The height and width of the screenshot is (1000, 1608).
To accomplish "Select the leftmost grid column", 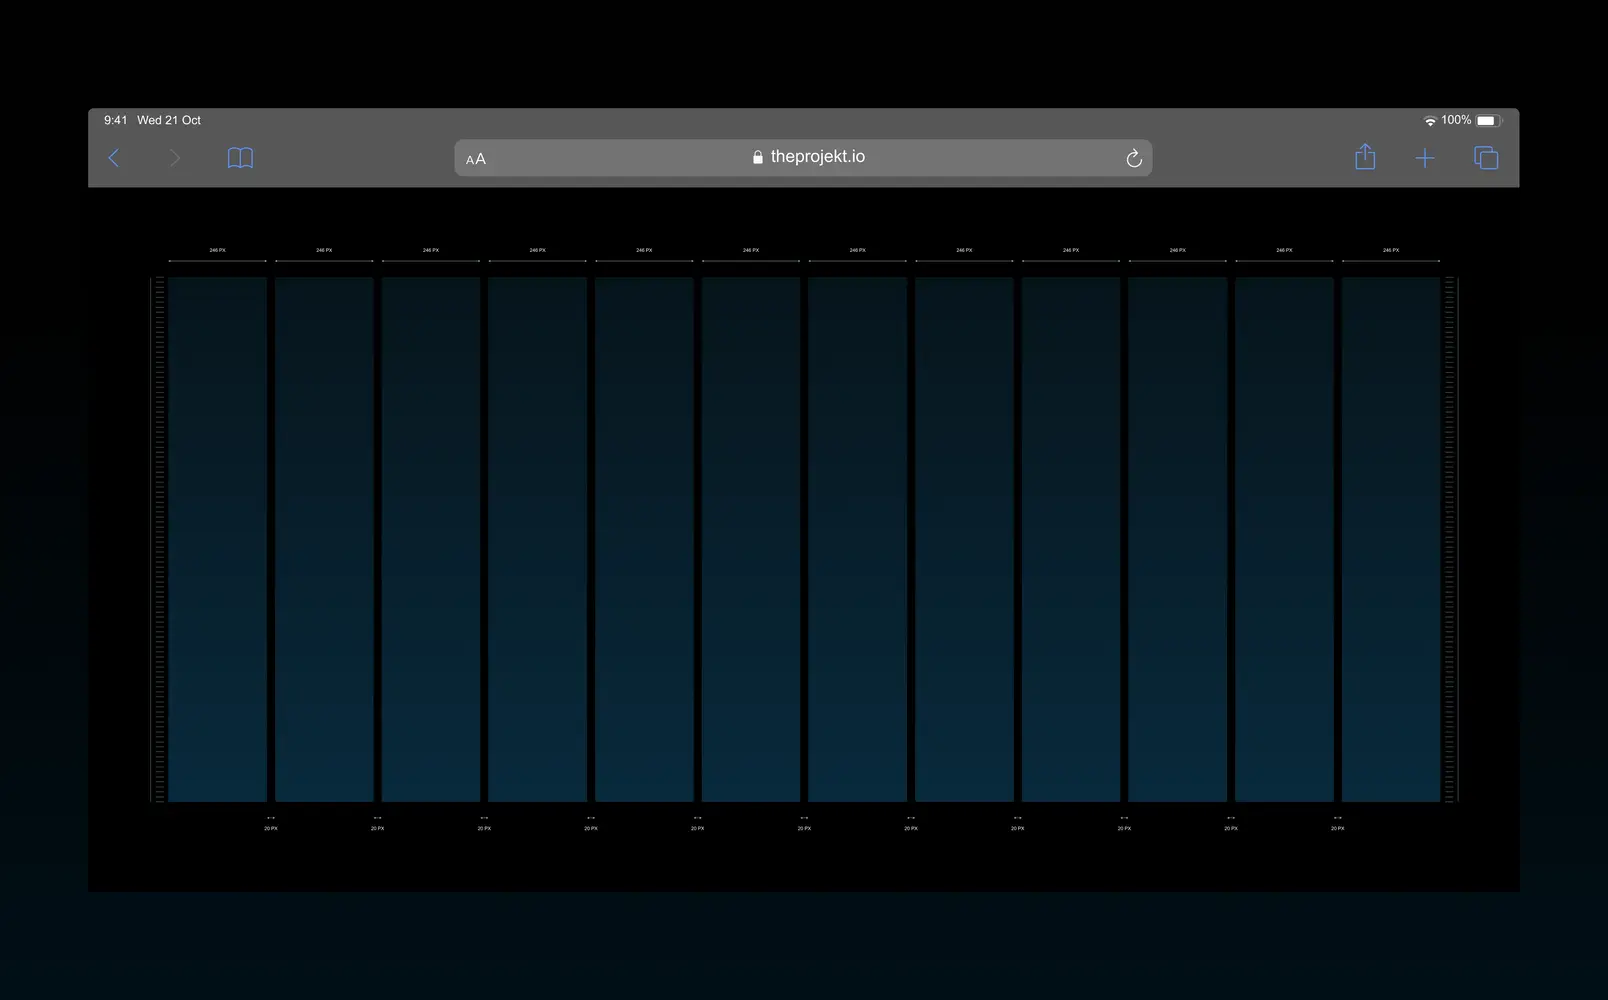I will (x=217, y=540).
